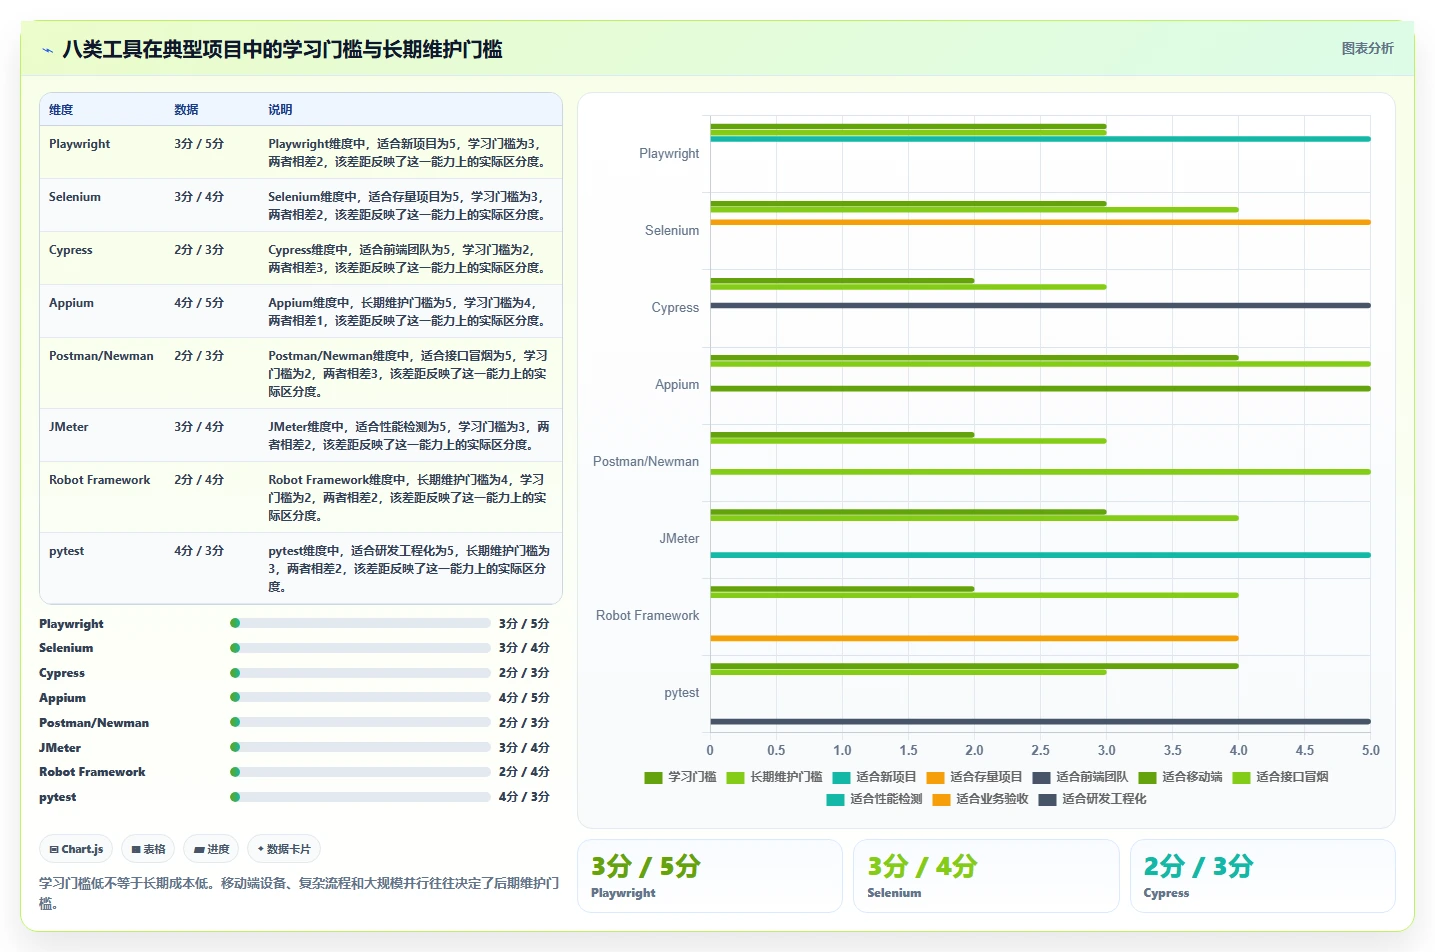Click the 图表分析 label in header
This screenshot has height=952, width=1435.
1367,48
